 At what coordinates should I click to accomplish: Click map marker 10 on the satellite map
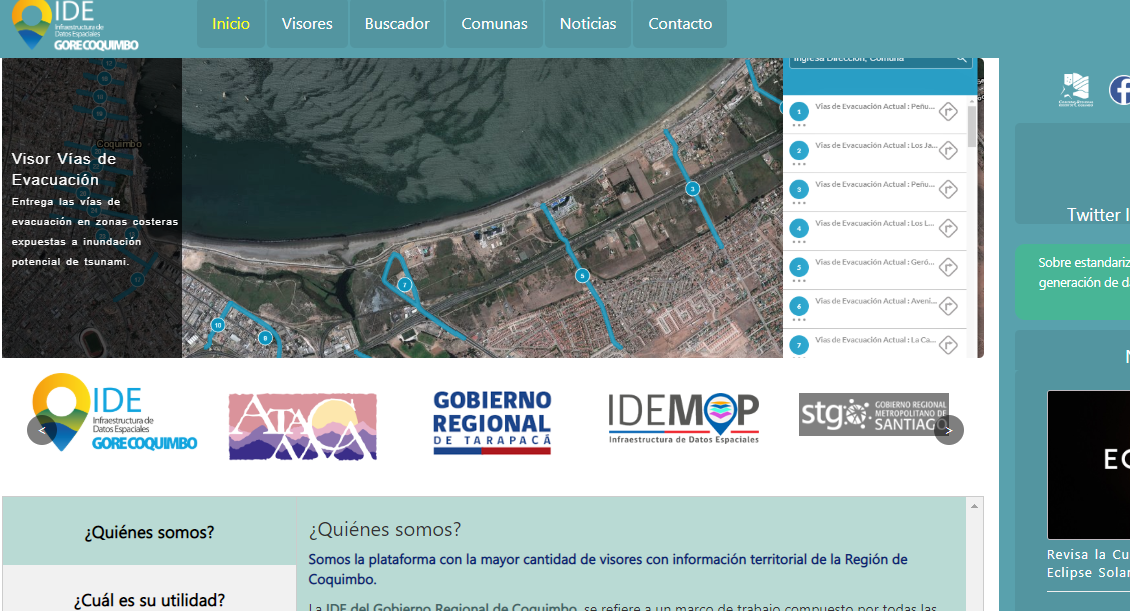point(218,325)
